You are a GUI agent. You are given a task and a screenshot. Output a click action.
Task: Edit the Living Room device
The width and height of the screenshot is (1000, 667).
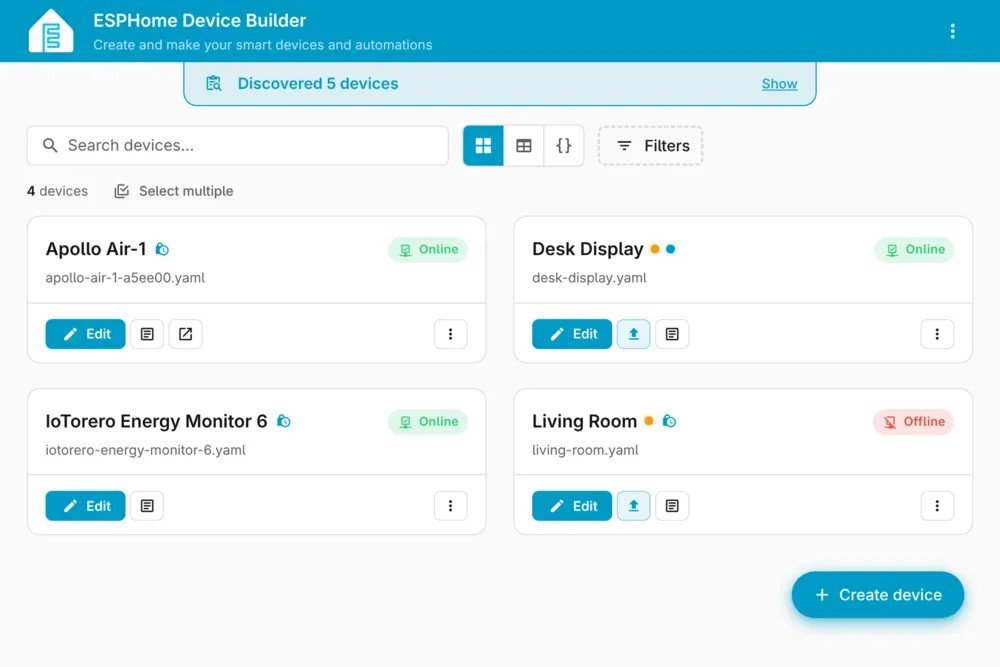572,506
